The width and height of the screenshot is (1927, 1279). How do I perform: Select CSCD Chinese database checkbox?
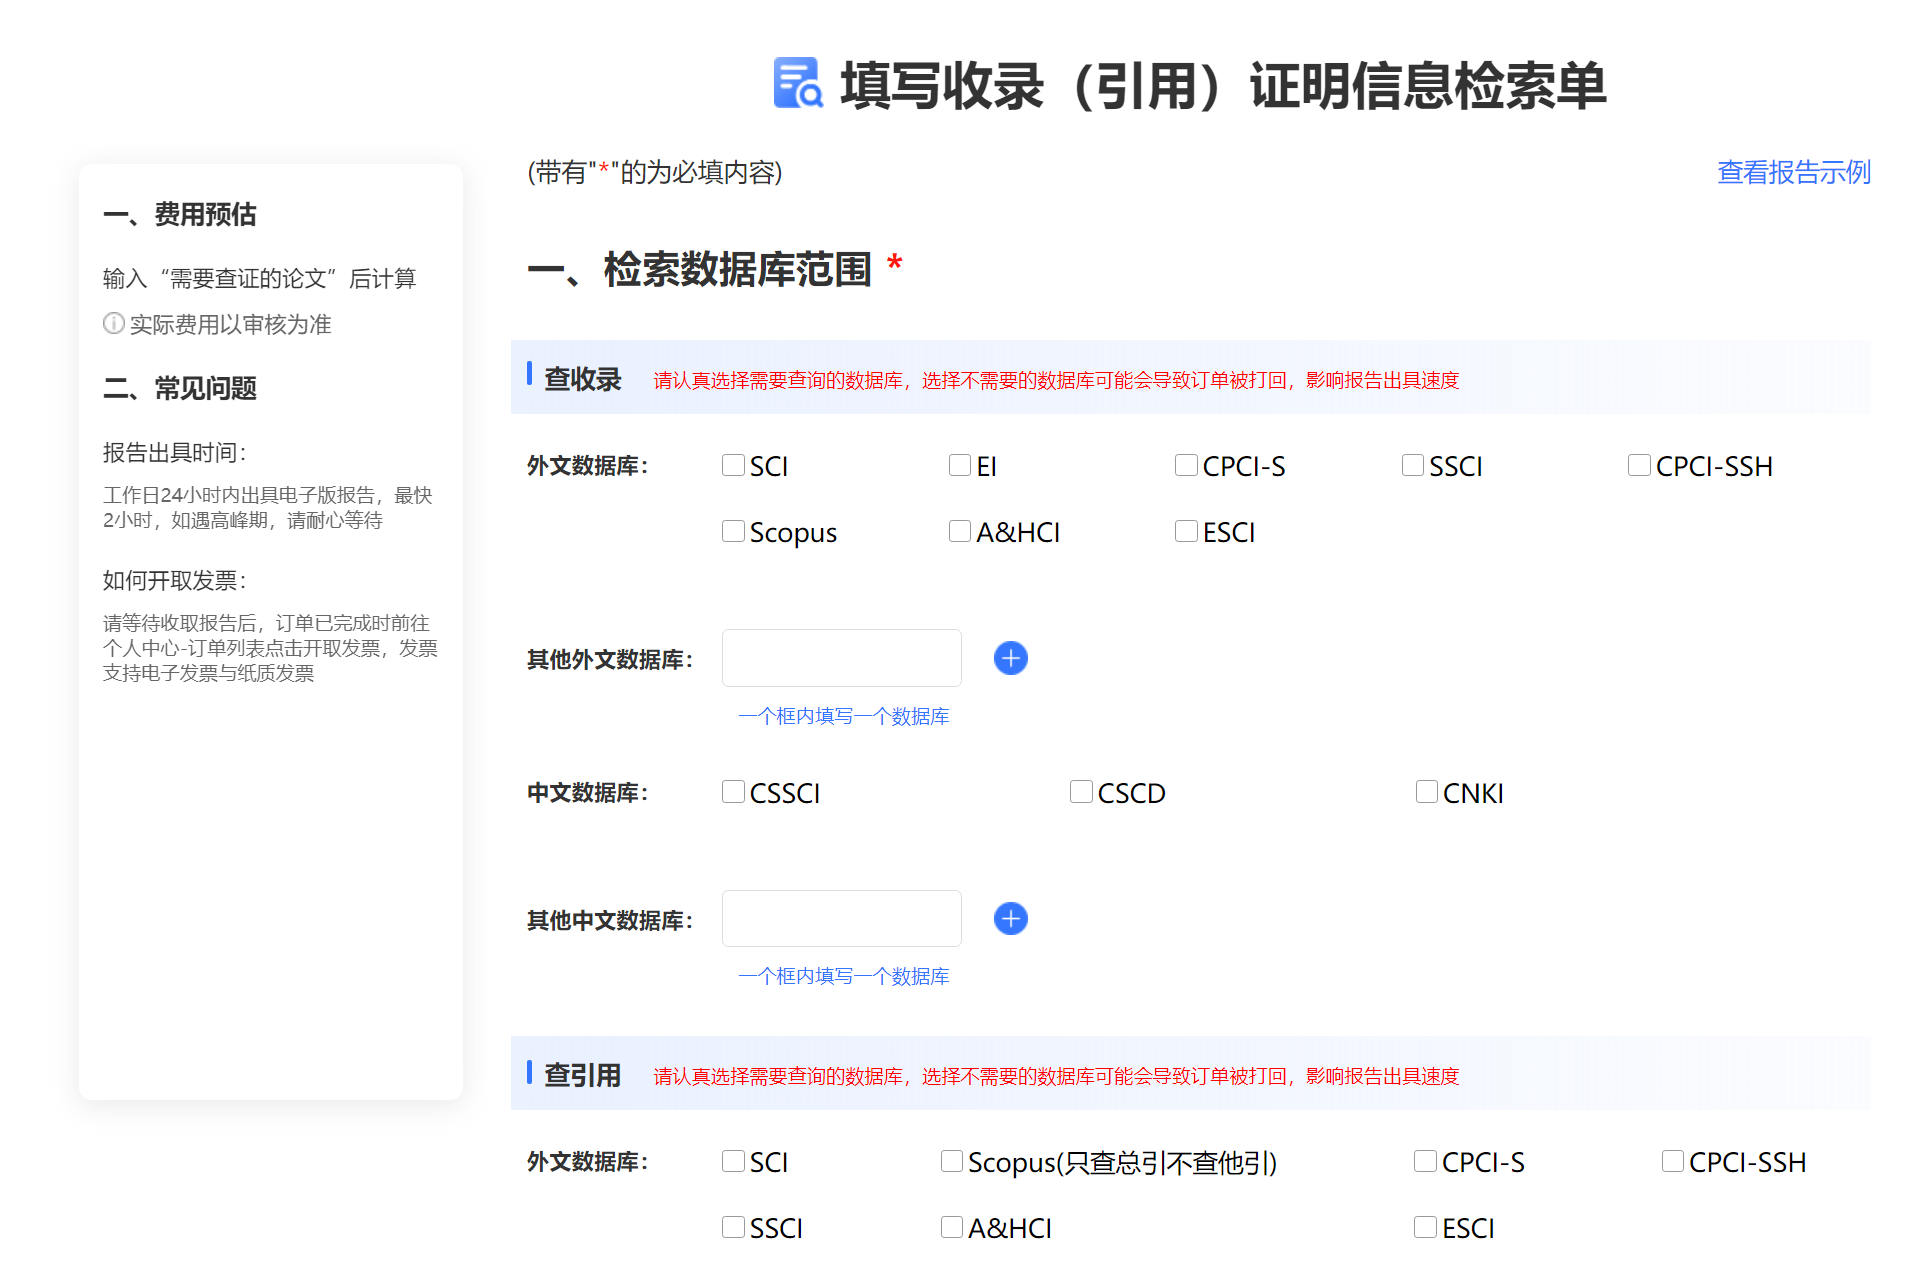click(x=1081, y=792)
